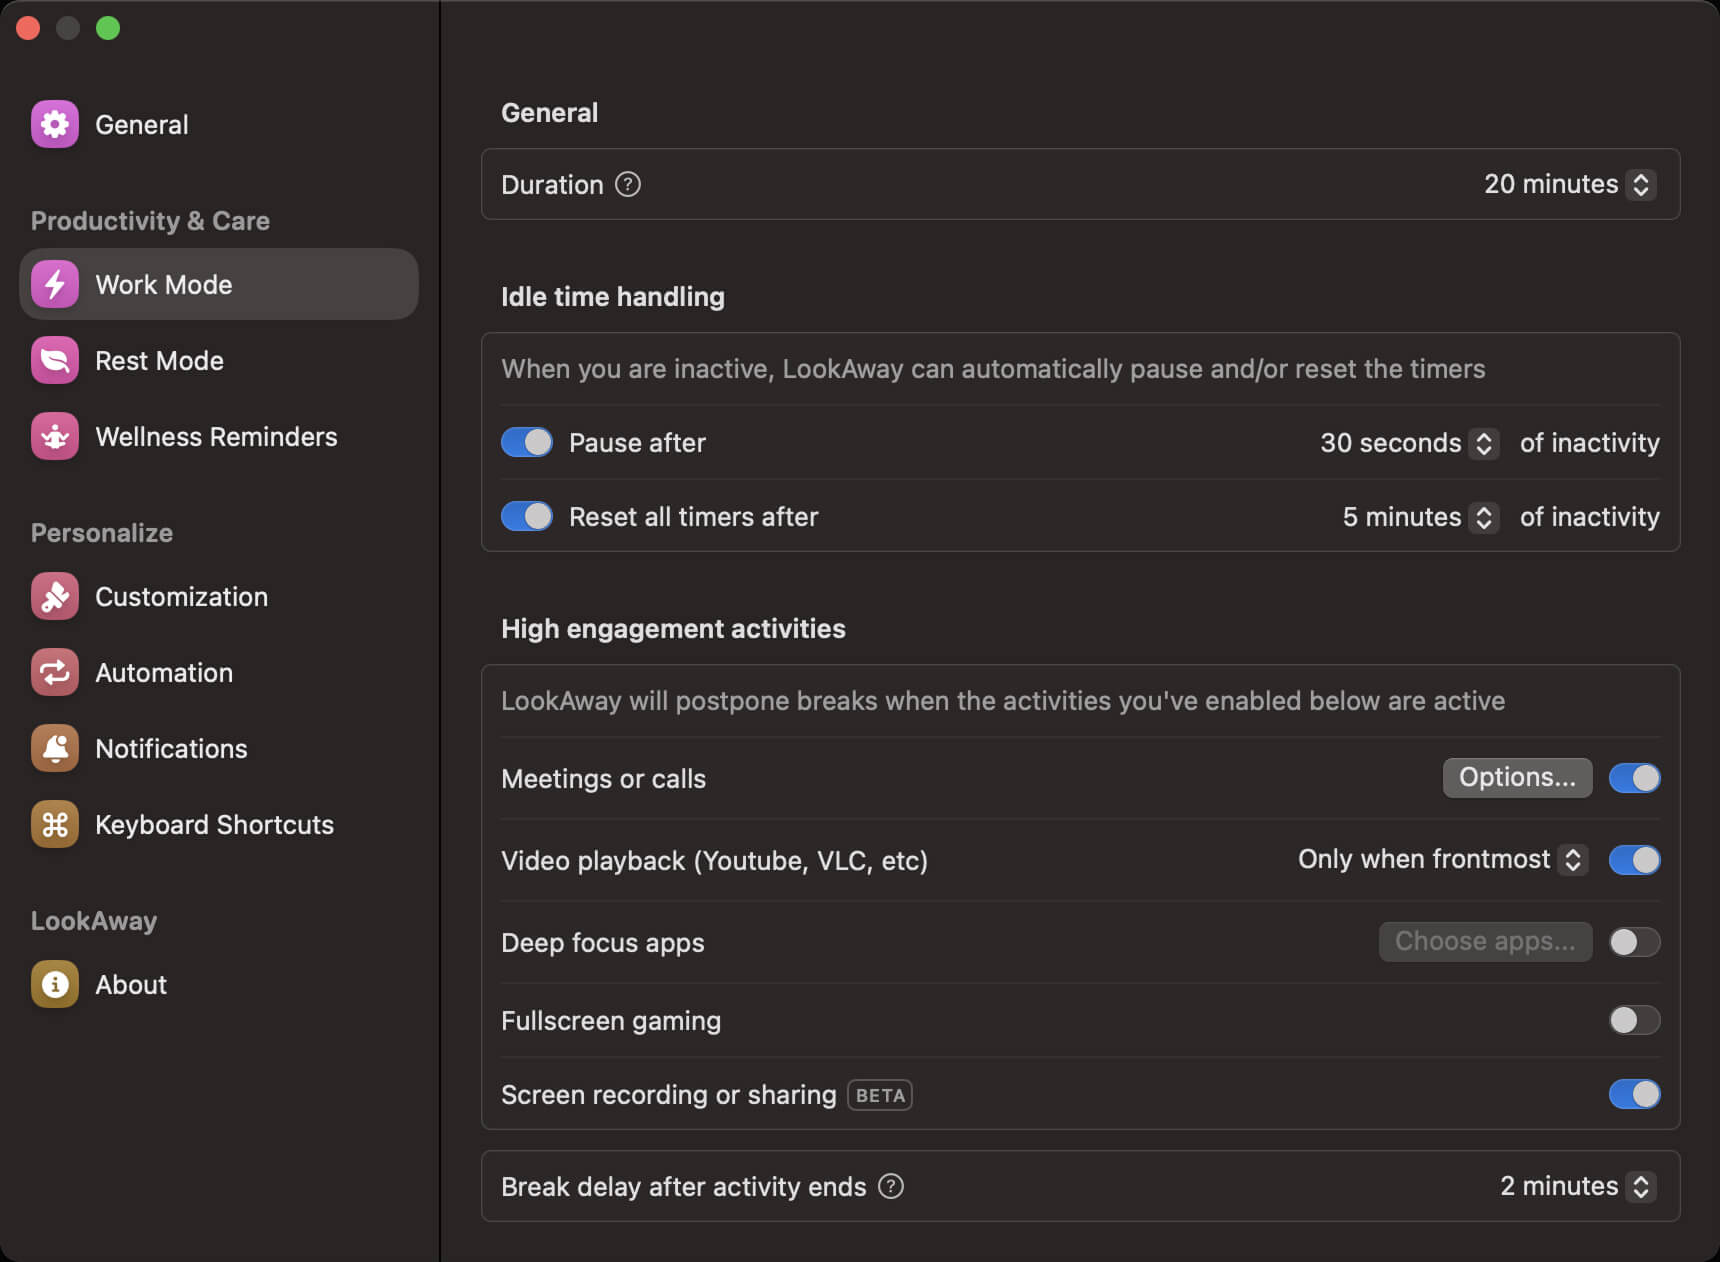Click Options button for Meetings or calls
The height and width of the screenshot is (1262, 1720).
click(x=1517, y=777)
